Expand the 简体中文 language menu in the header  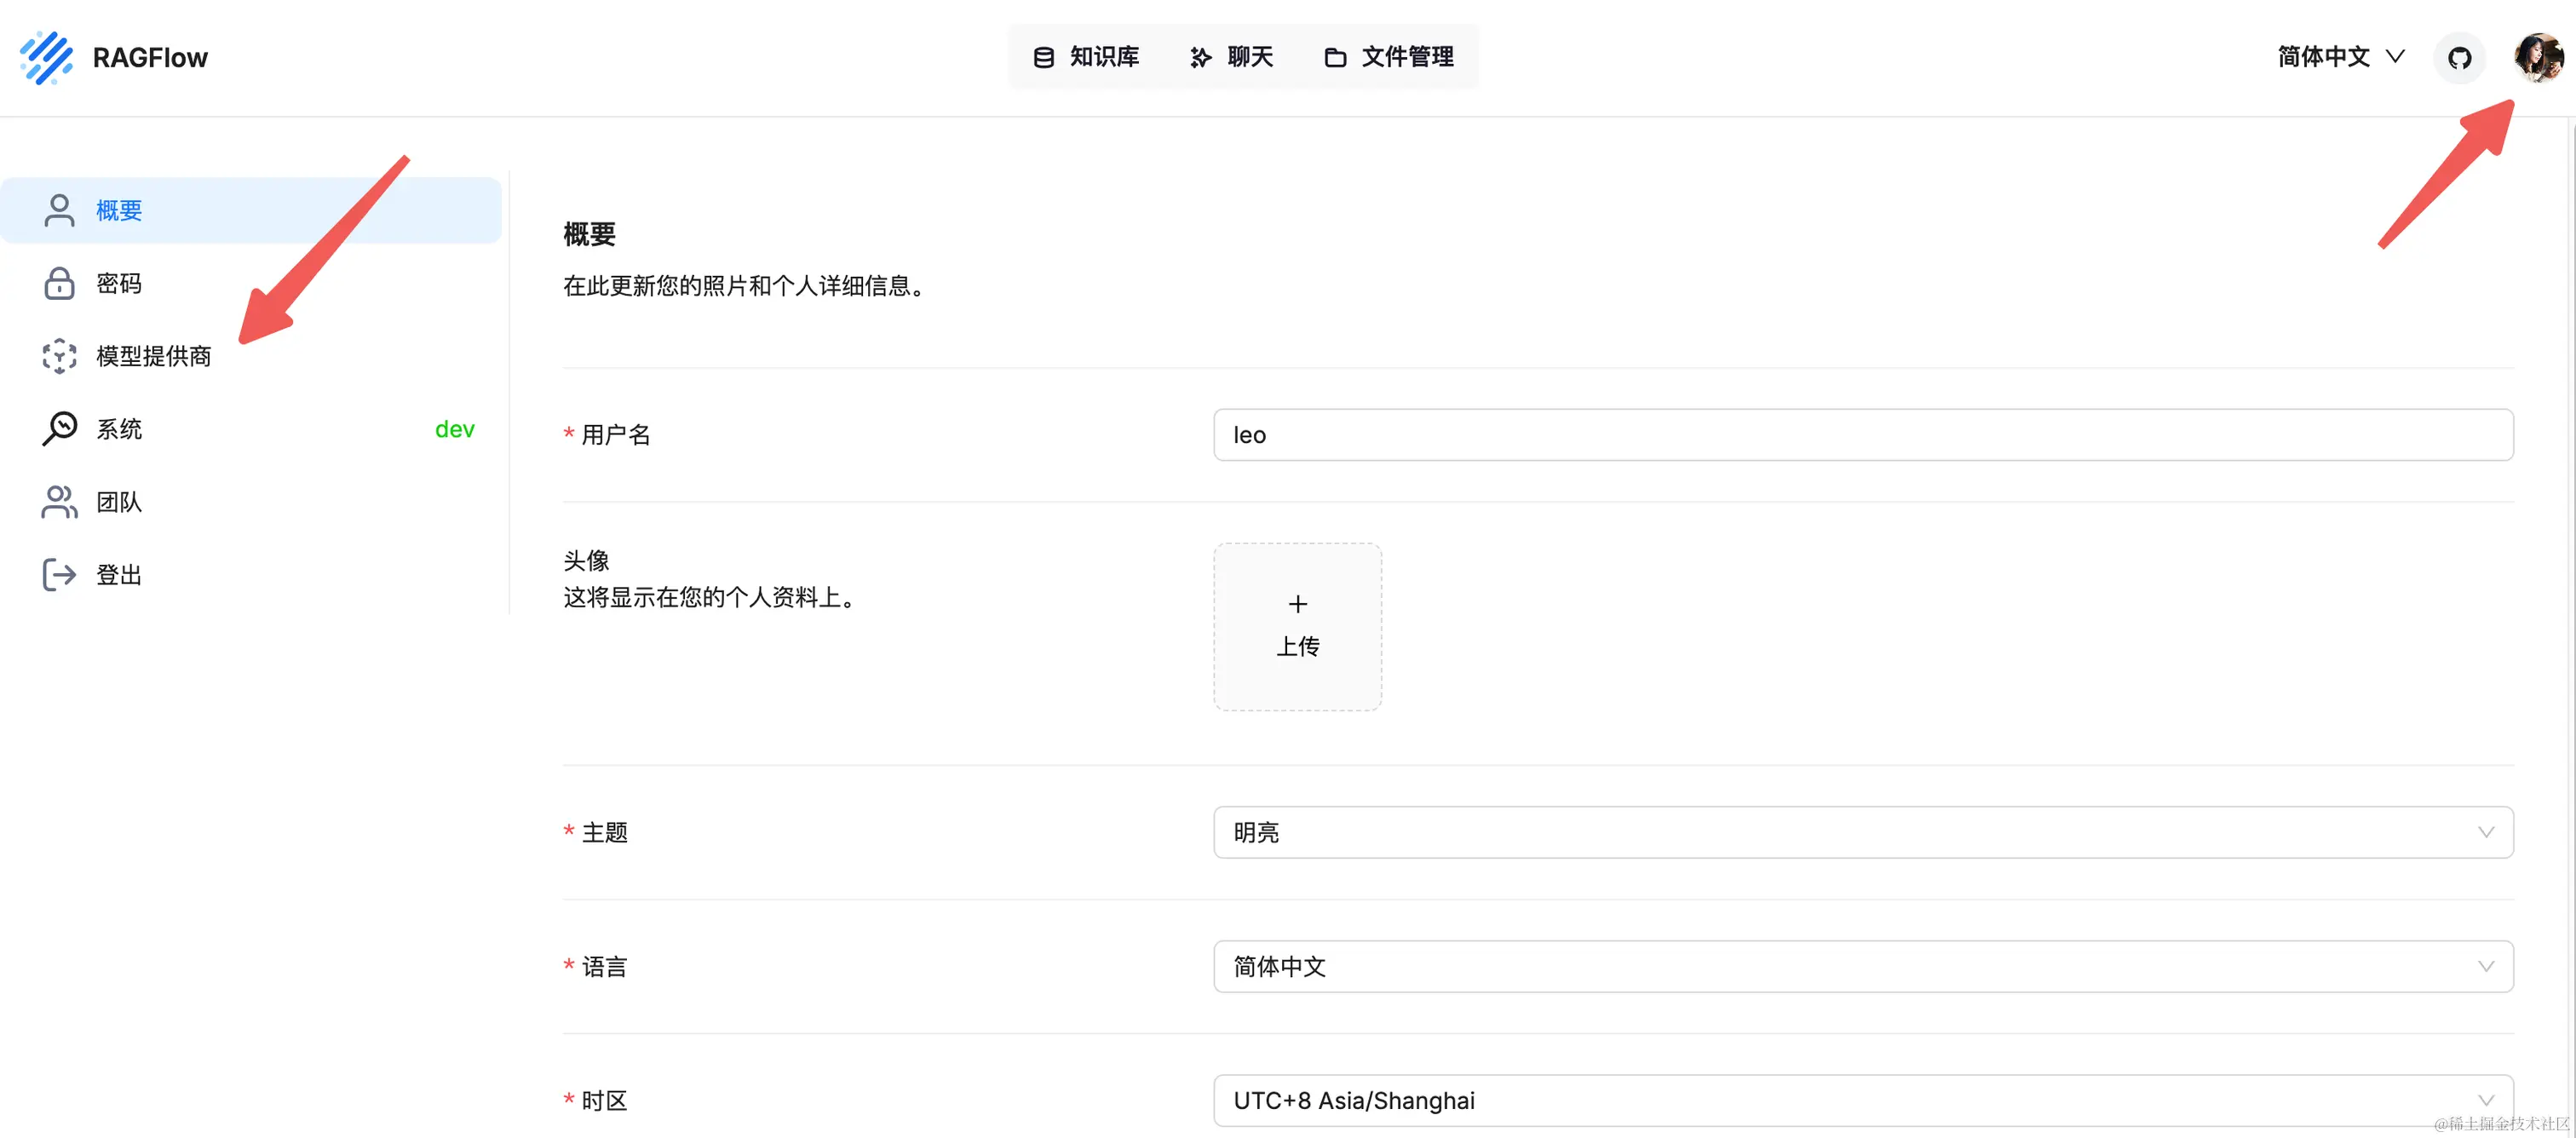coord(2340,57)
